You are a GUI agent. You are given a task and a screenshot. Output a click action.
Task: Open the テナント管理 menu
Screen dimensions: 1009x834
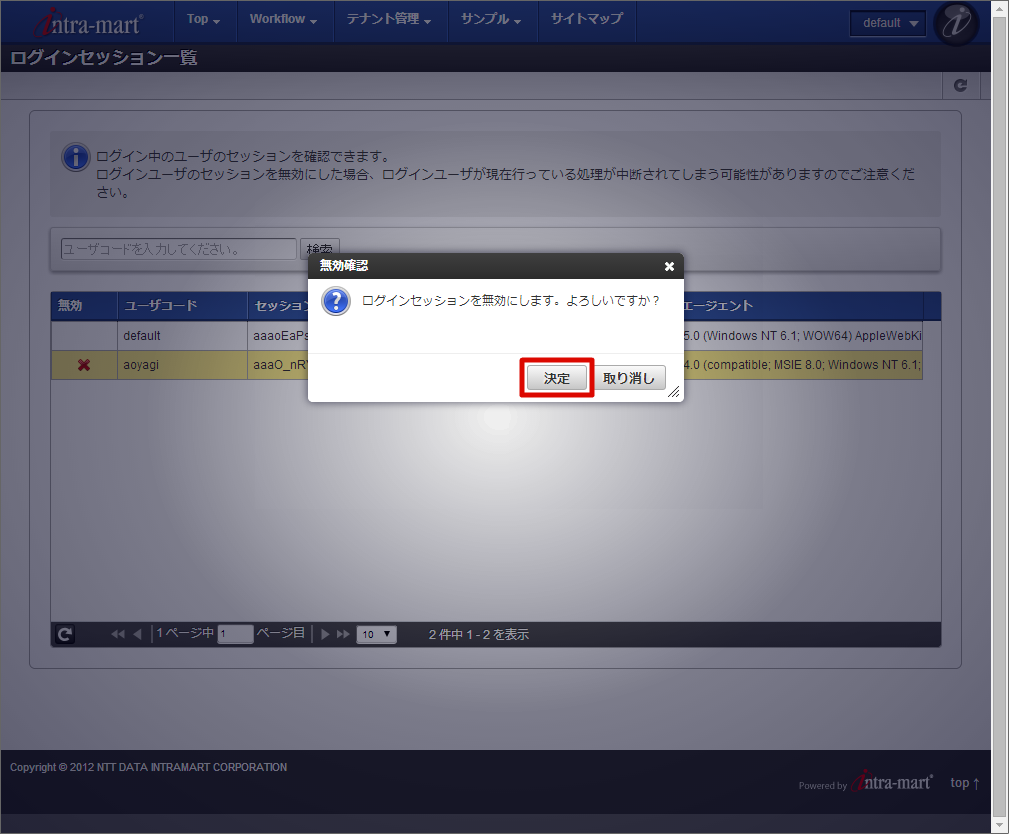click(x=389, y=19)
